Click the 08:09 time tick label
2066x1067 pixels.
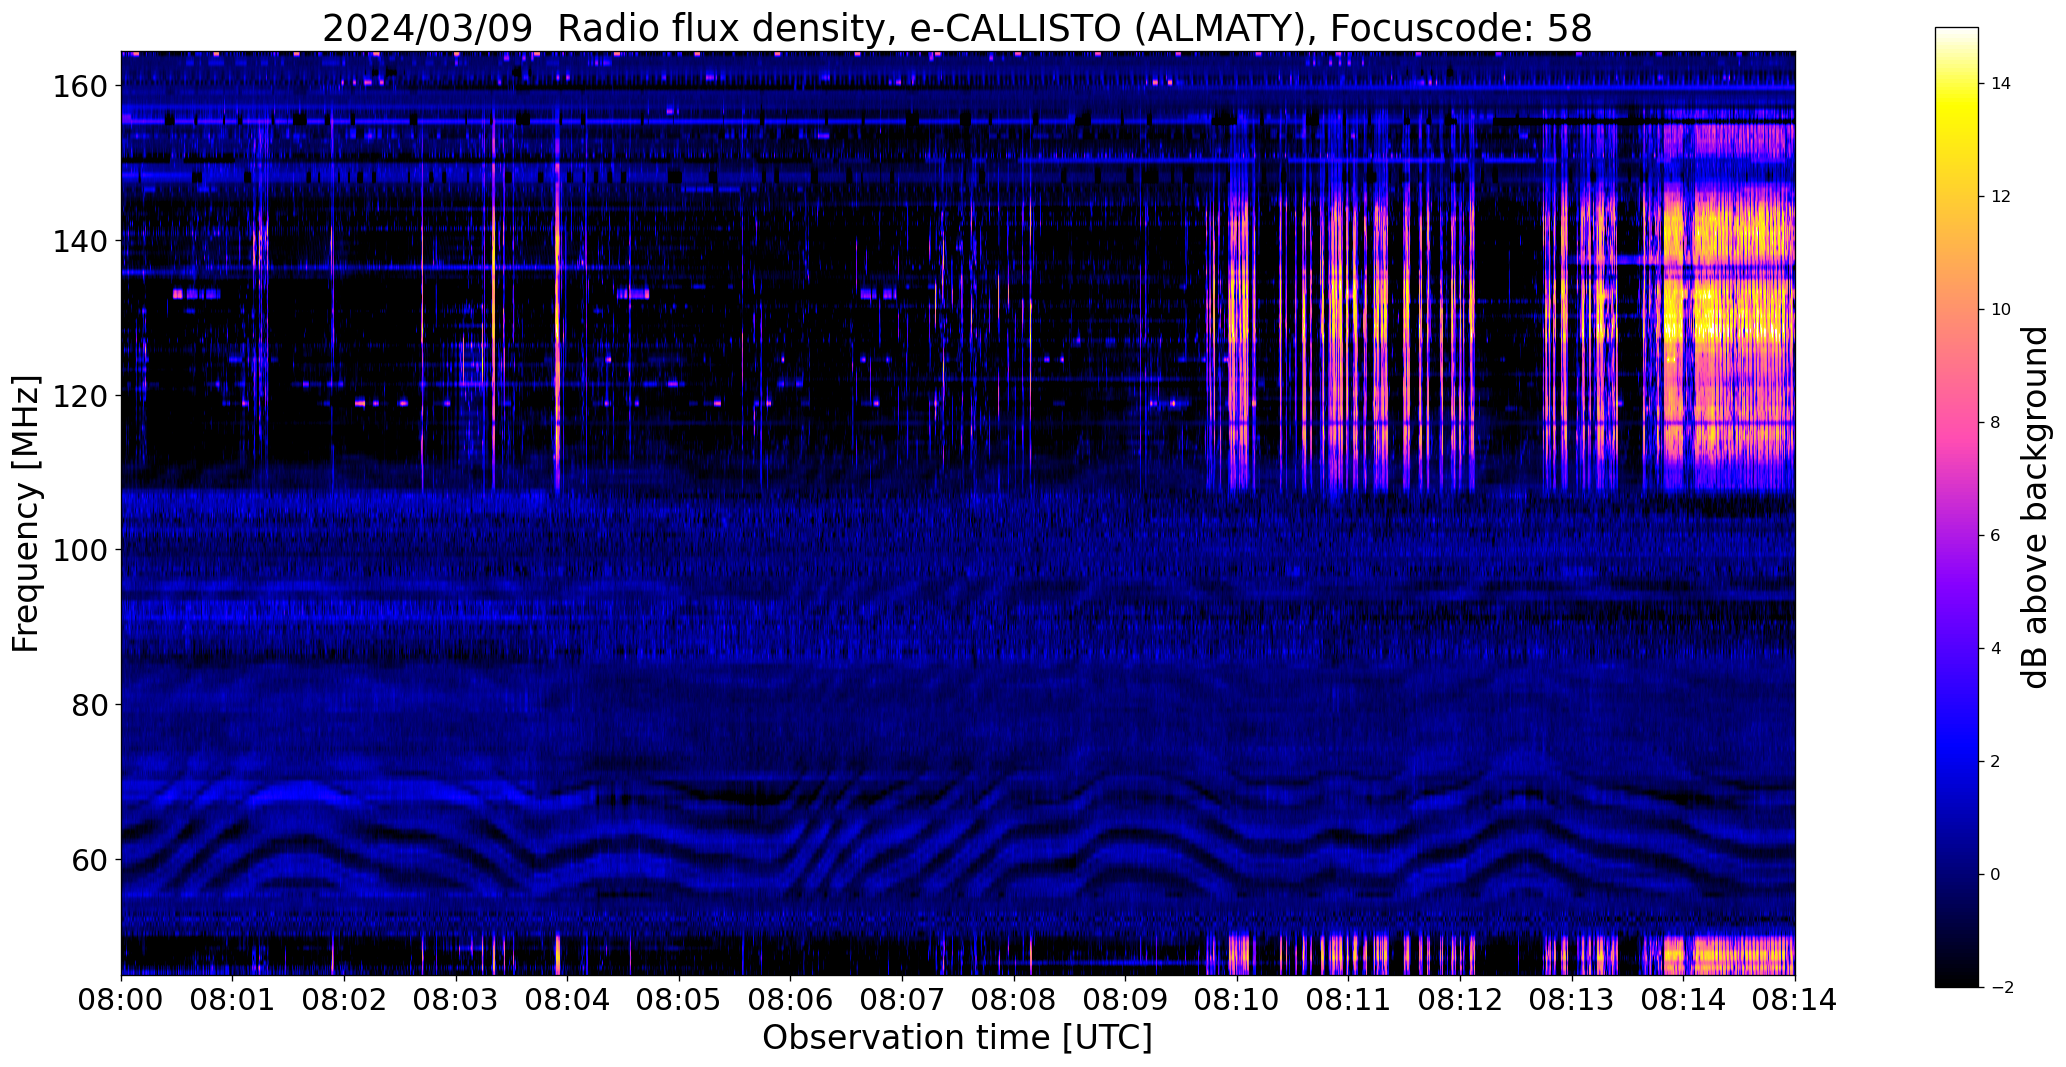tap(1126, 1001)
